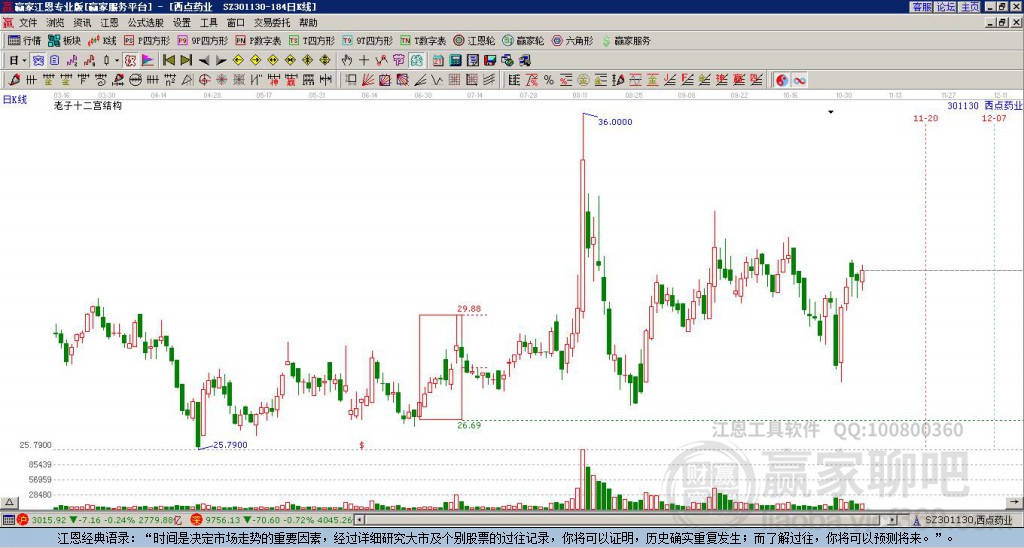Click the 301130 西点药业 stock label

coord(985,105)
